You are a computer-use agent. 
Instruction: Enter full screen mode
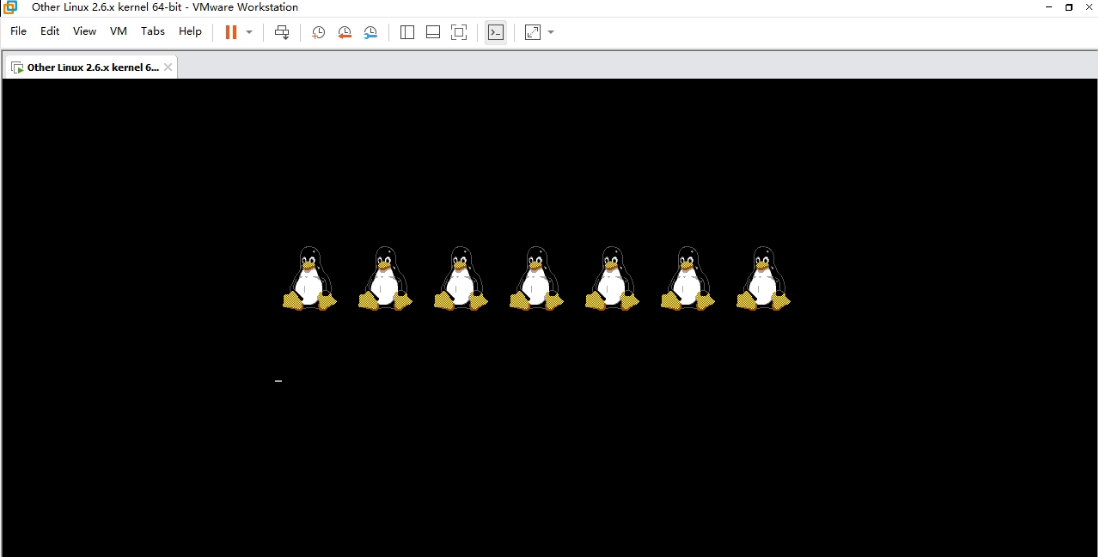click(x=459, y=32)
